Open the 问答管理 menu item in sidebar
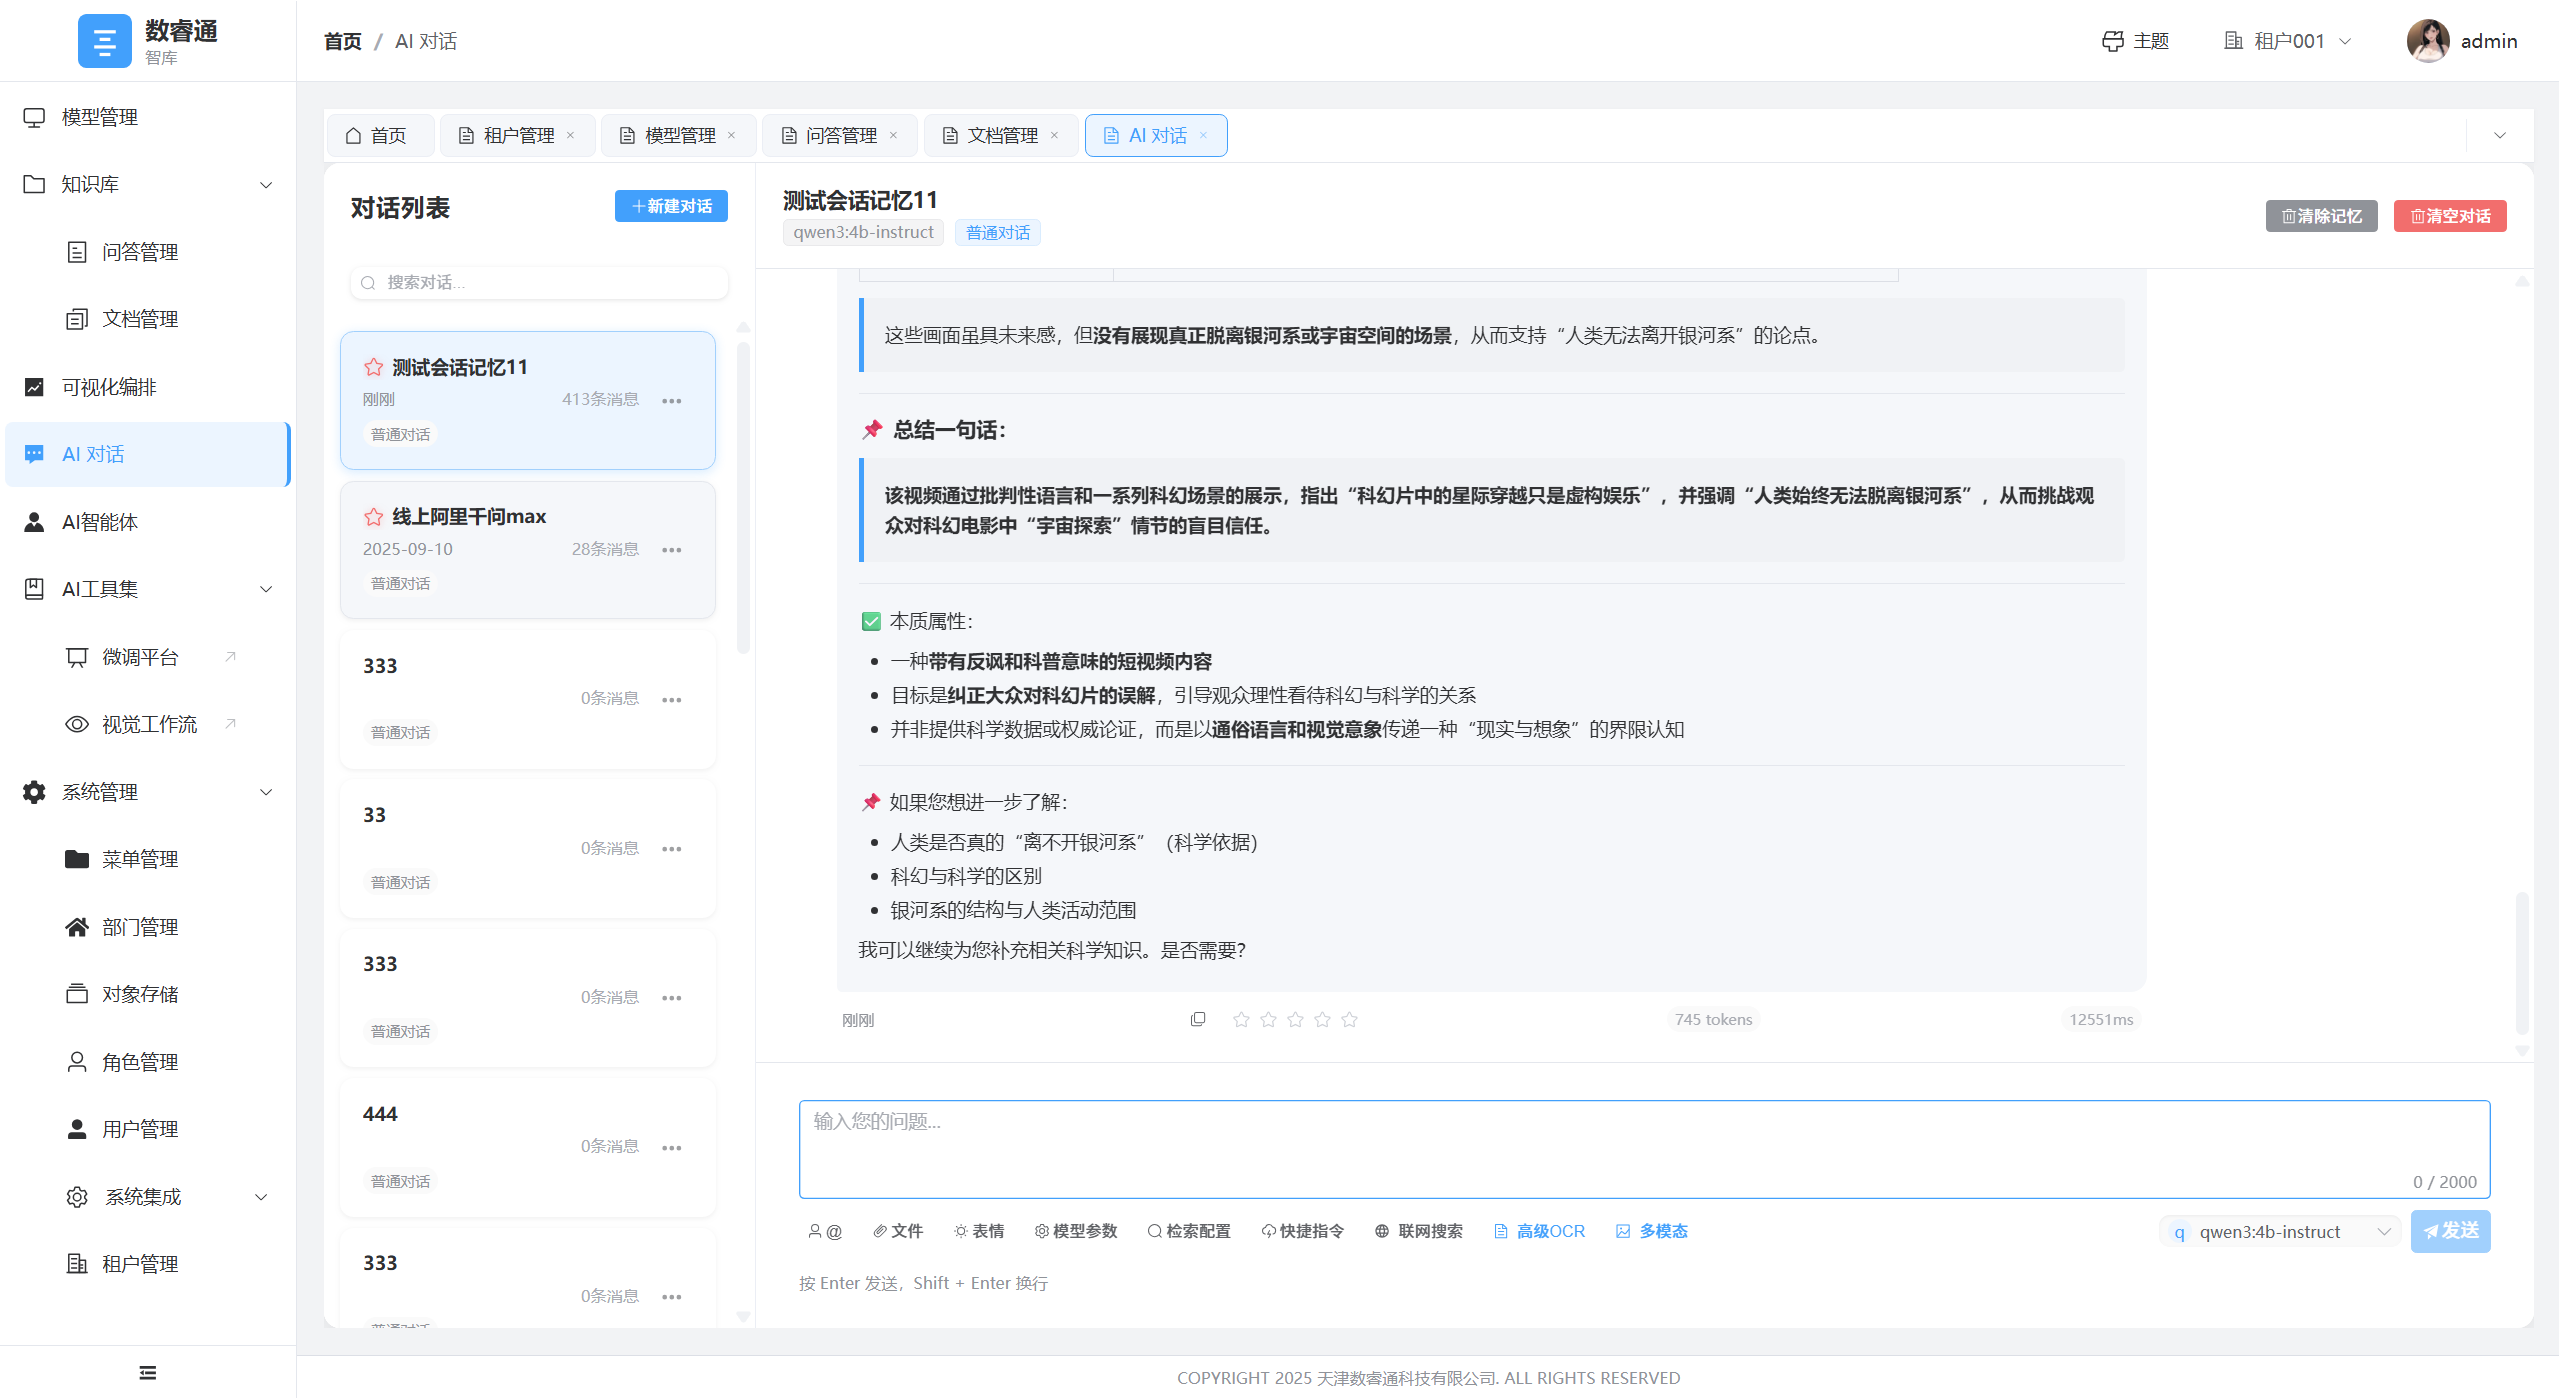This screenshot has height=1398, width=2559. 139,251
